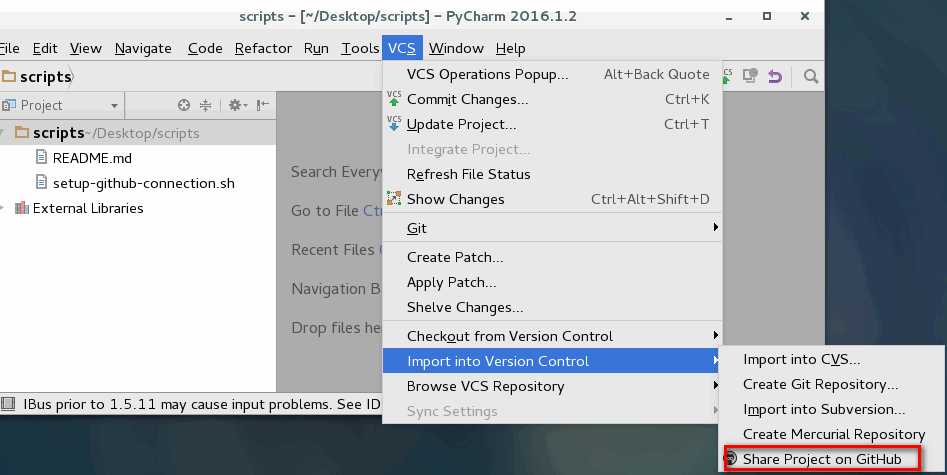Choose Import into Subversion... option
The image size is (947, 475).
831,409
